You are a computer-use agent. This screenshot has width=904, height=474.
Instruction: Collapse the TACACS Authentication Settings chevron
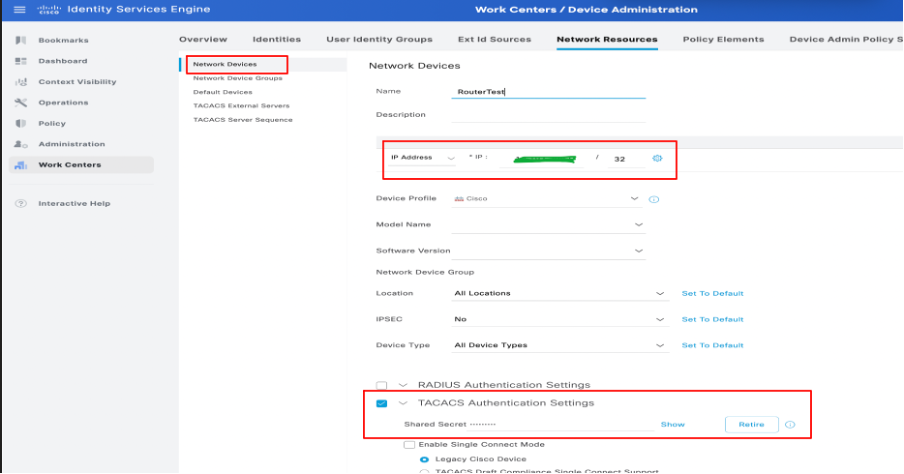point(403,403)
